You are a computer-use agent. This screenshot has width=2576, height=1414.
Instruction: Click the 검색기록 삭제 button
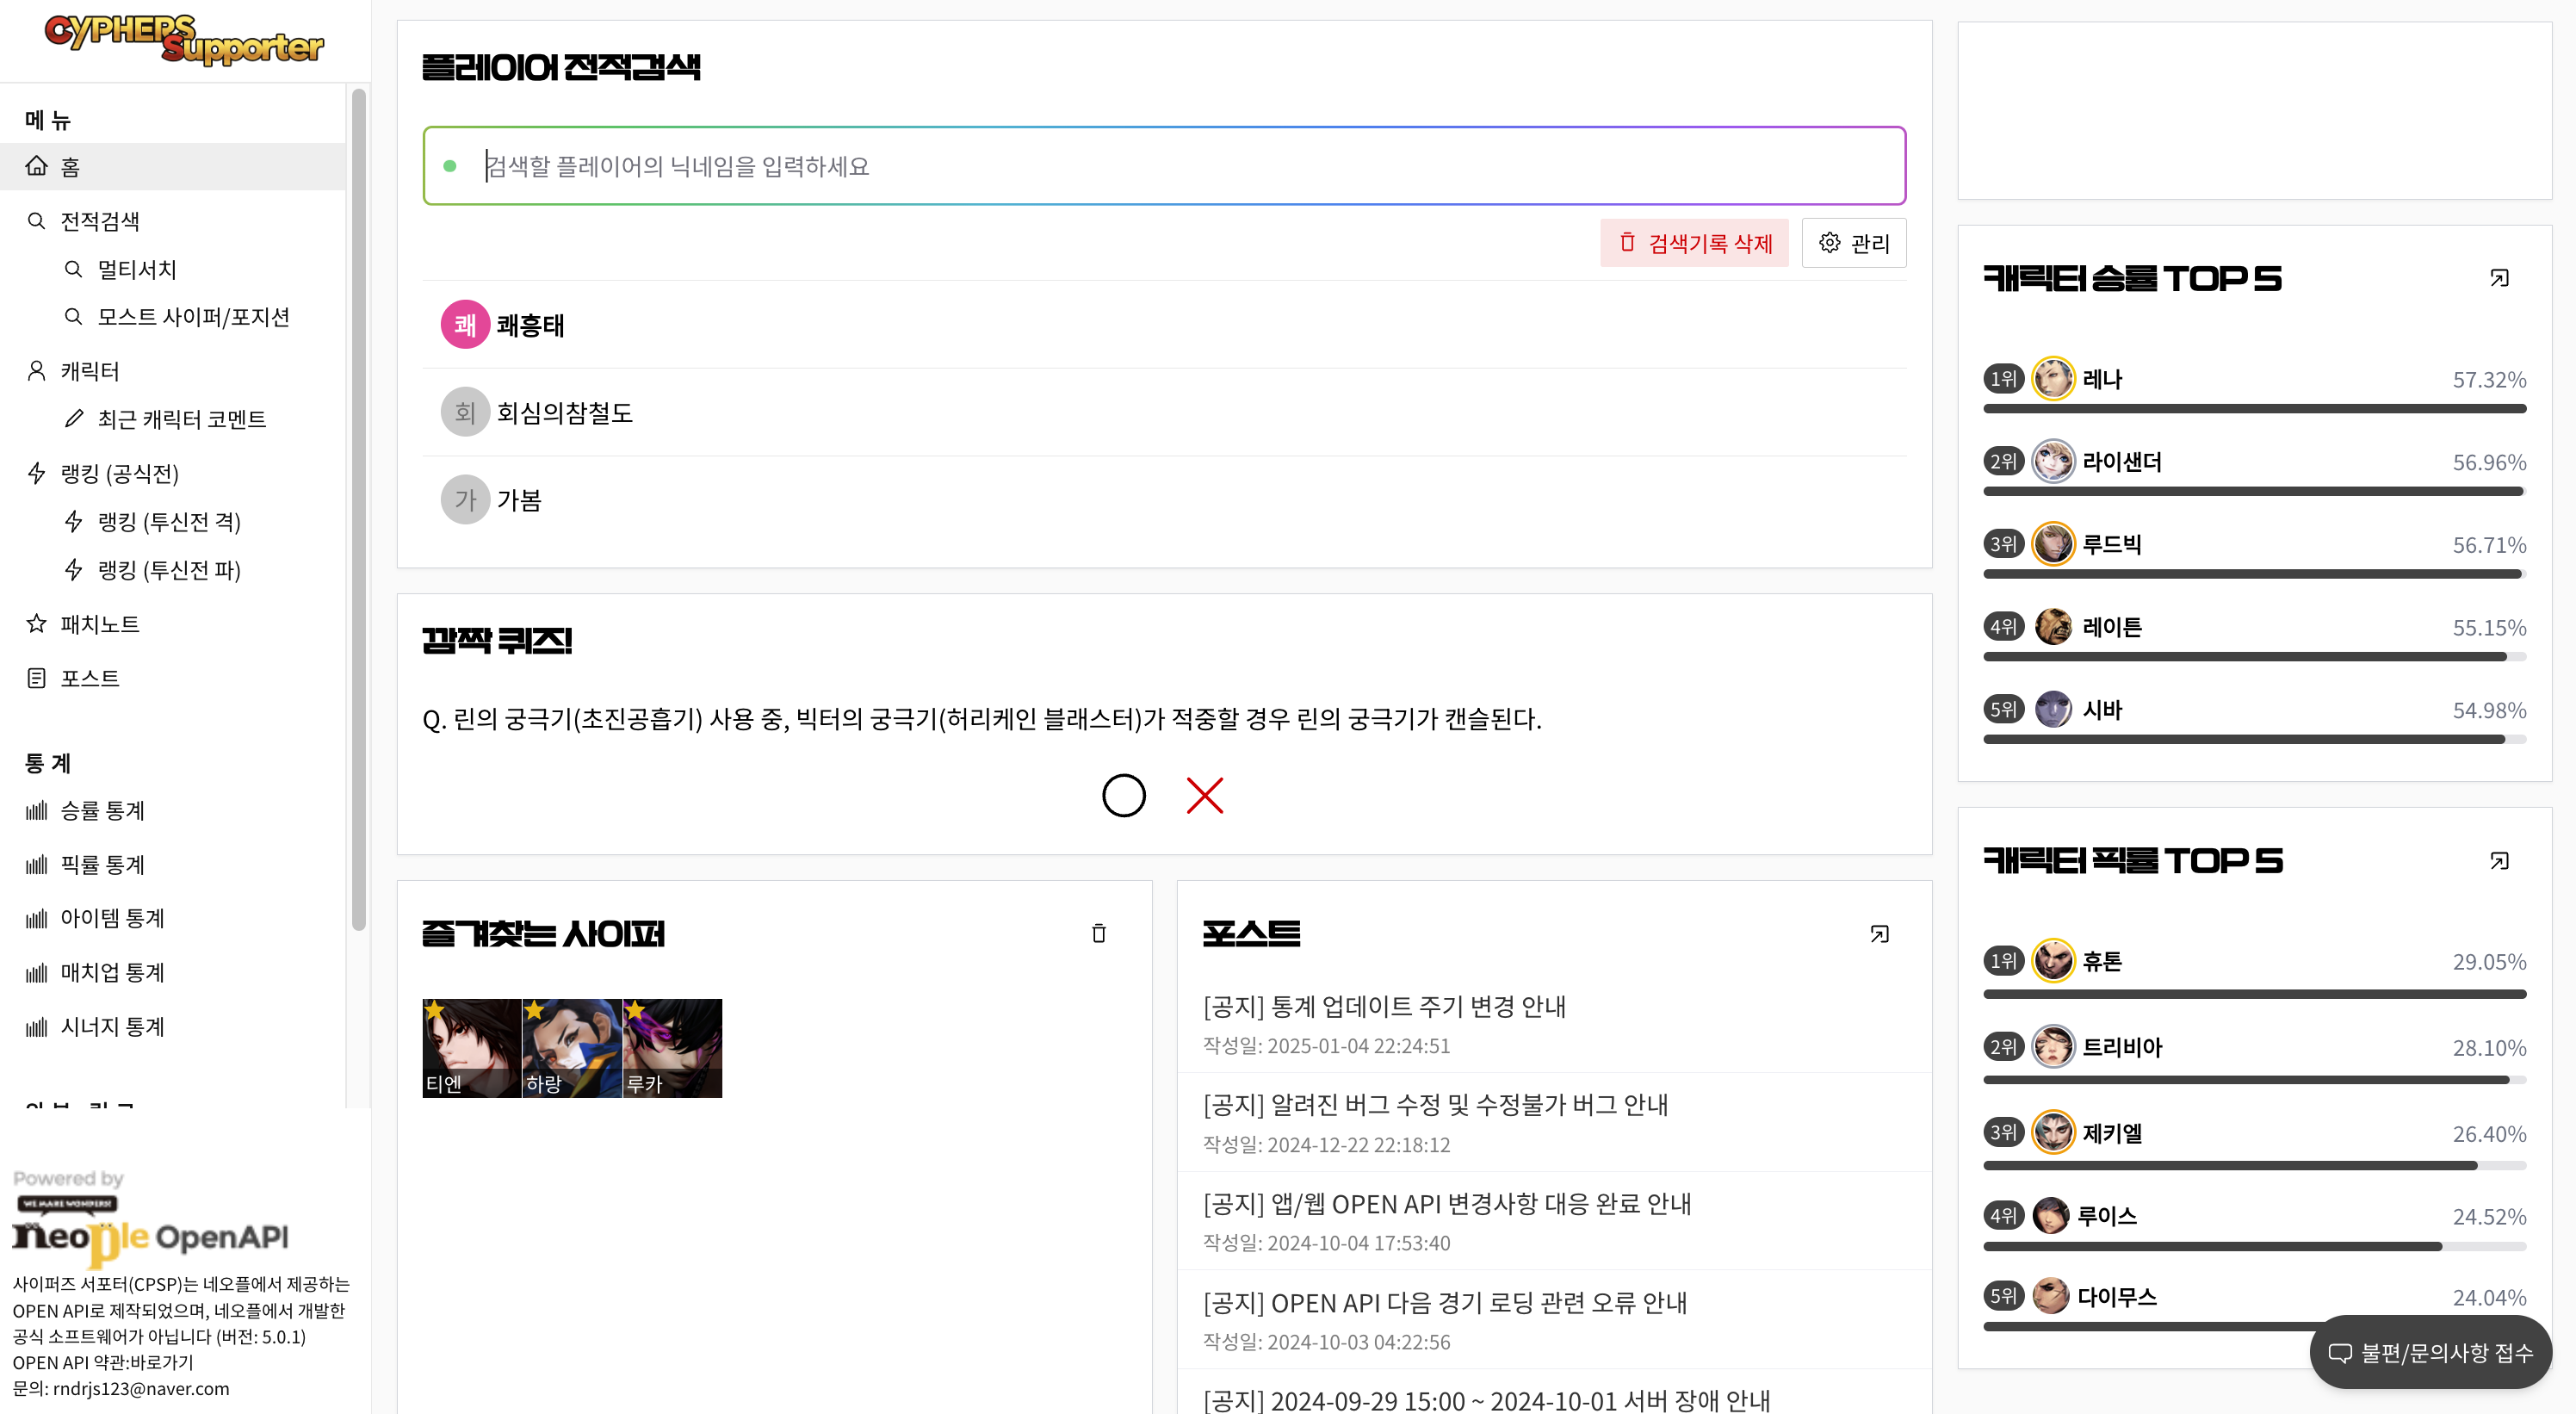[x=1694, y=243]
